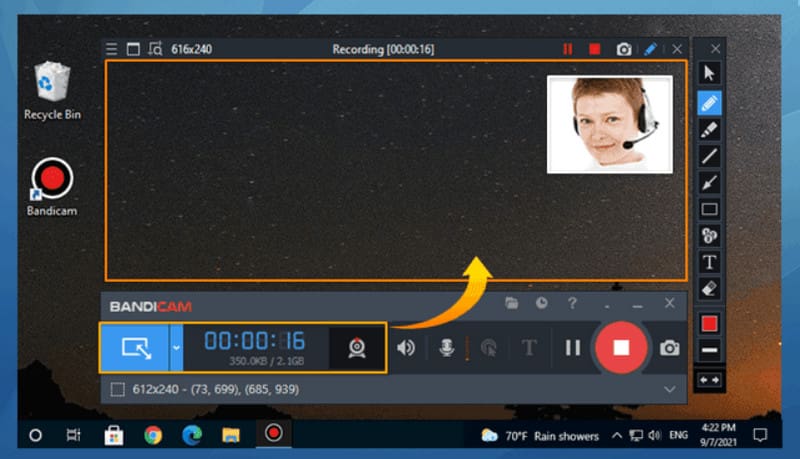800x459 pixels.
Task: Select the cursor arrow tool
Action: pos(709,73)
